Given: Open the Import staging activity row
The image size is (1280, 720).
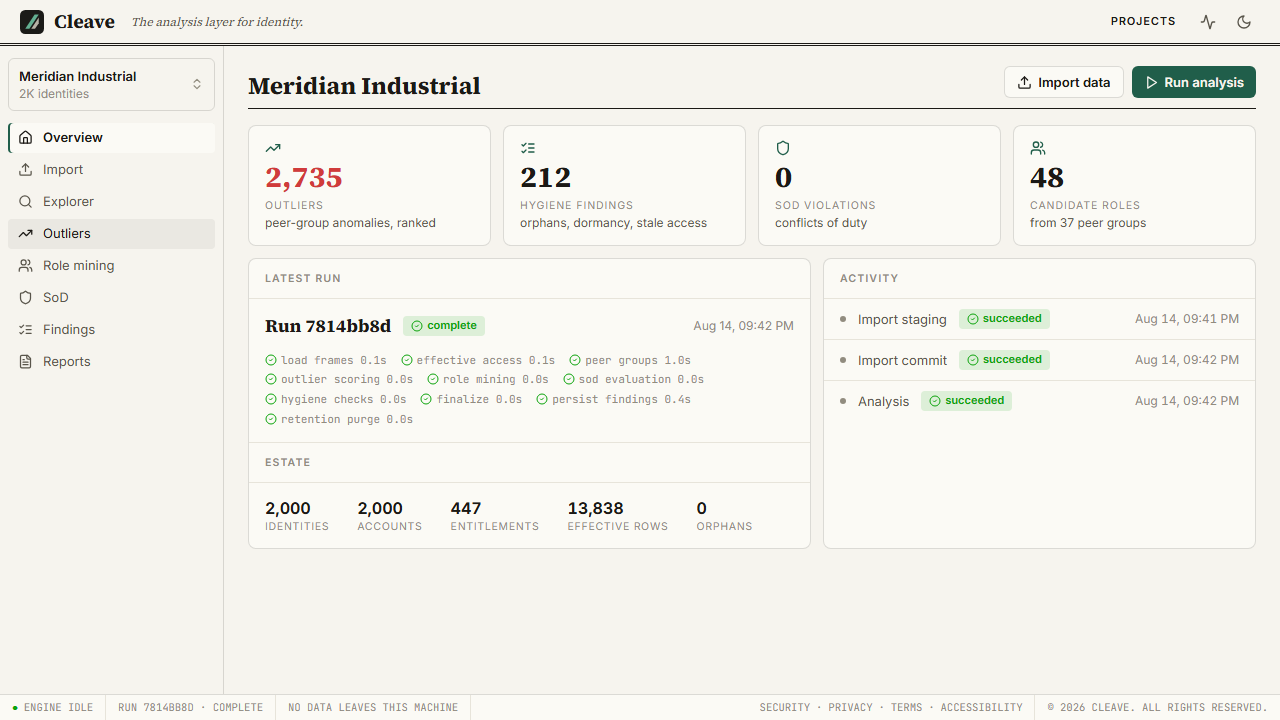Looking at the screenshot, I should (x=1039, y=319).
